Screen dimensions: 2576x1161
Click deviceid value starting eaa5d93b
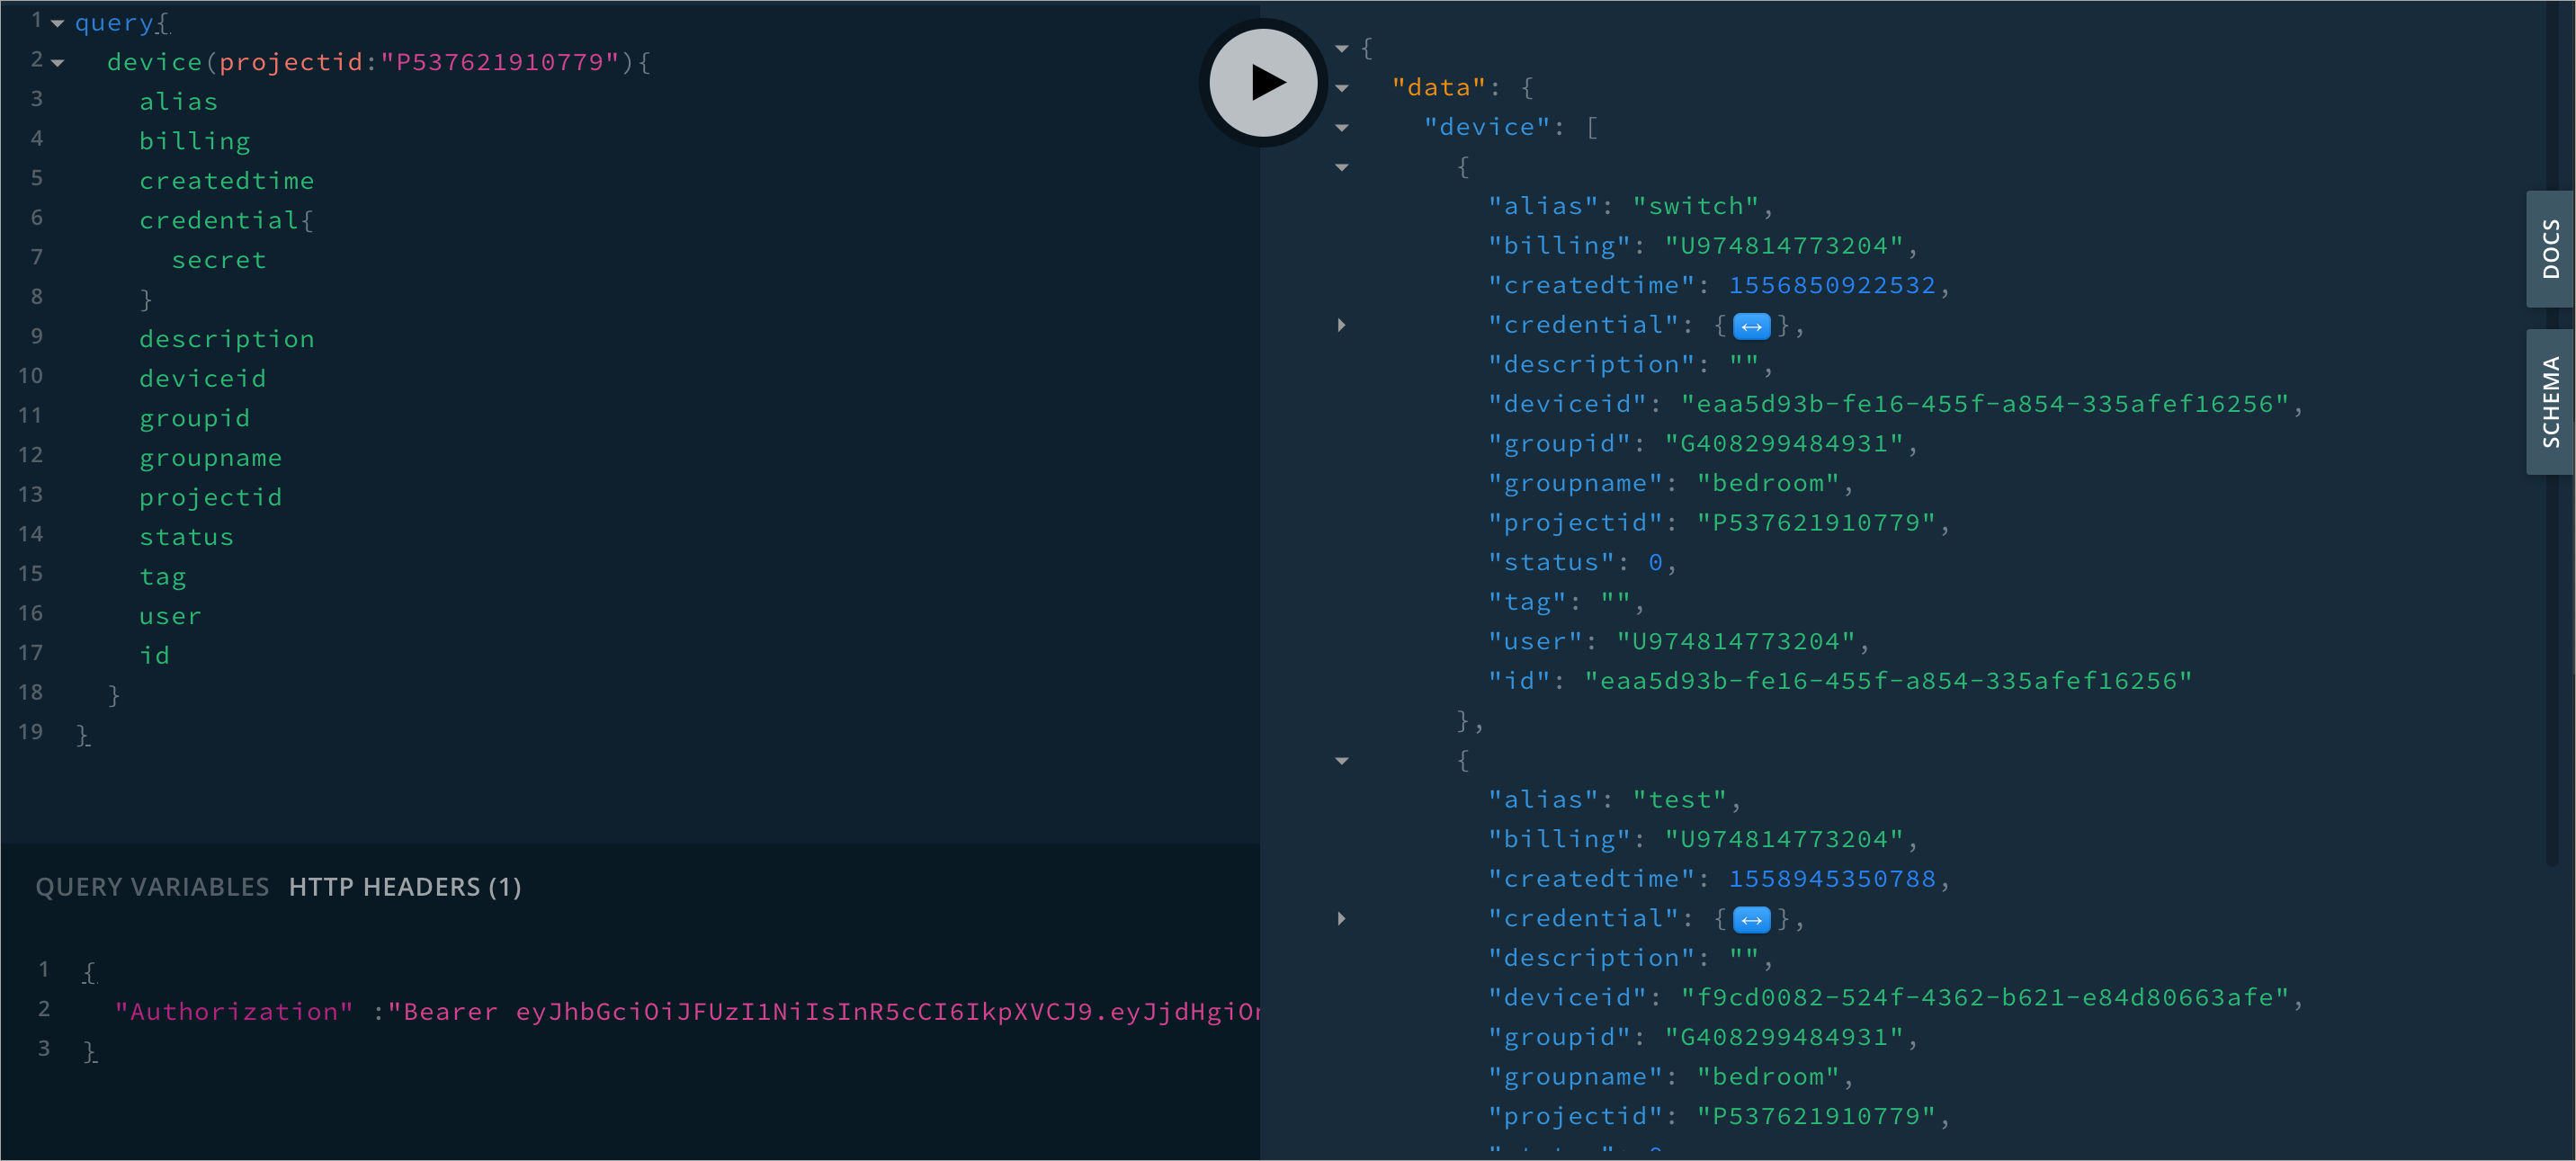tap(1984, 404)
